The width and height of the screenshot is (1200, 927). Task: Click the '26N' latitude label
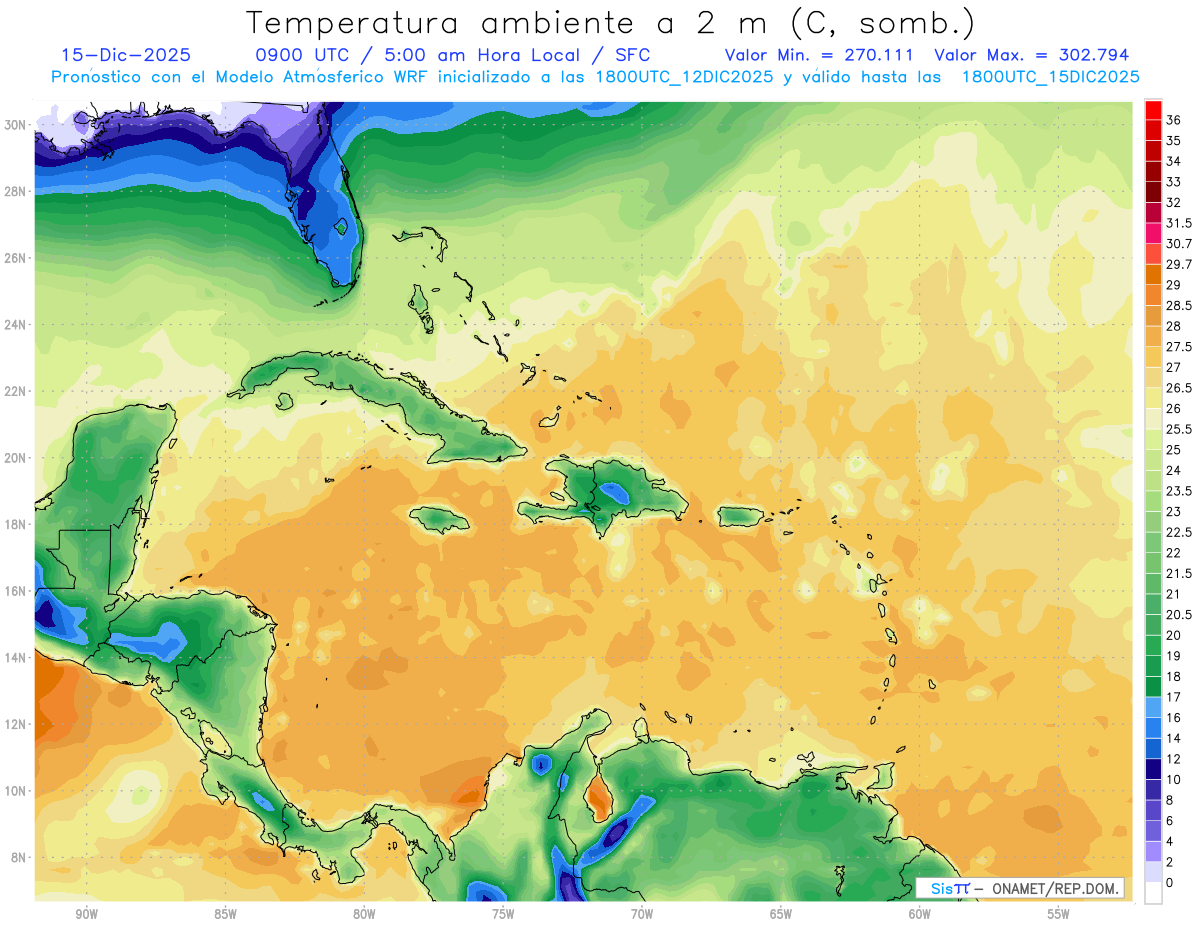click(15, 258)
